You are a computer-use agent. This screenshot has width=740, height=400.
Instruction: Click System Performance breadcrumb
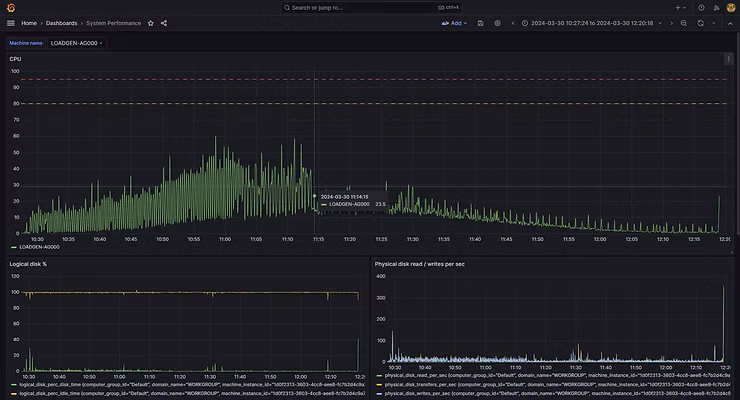coord(113,23)
